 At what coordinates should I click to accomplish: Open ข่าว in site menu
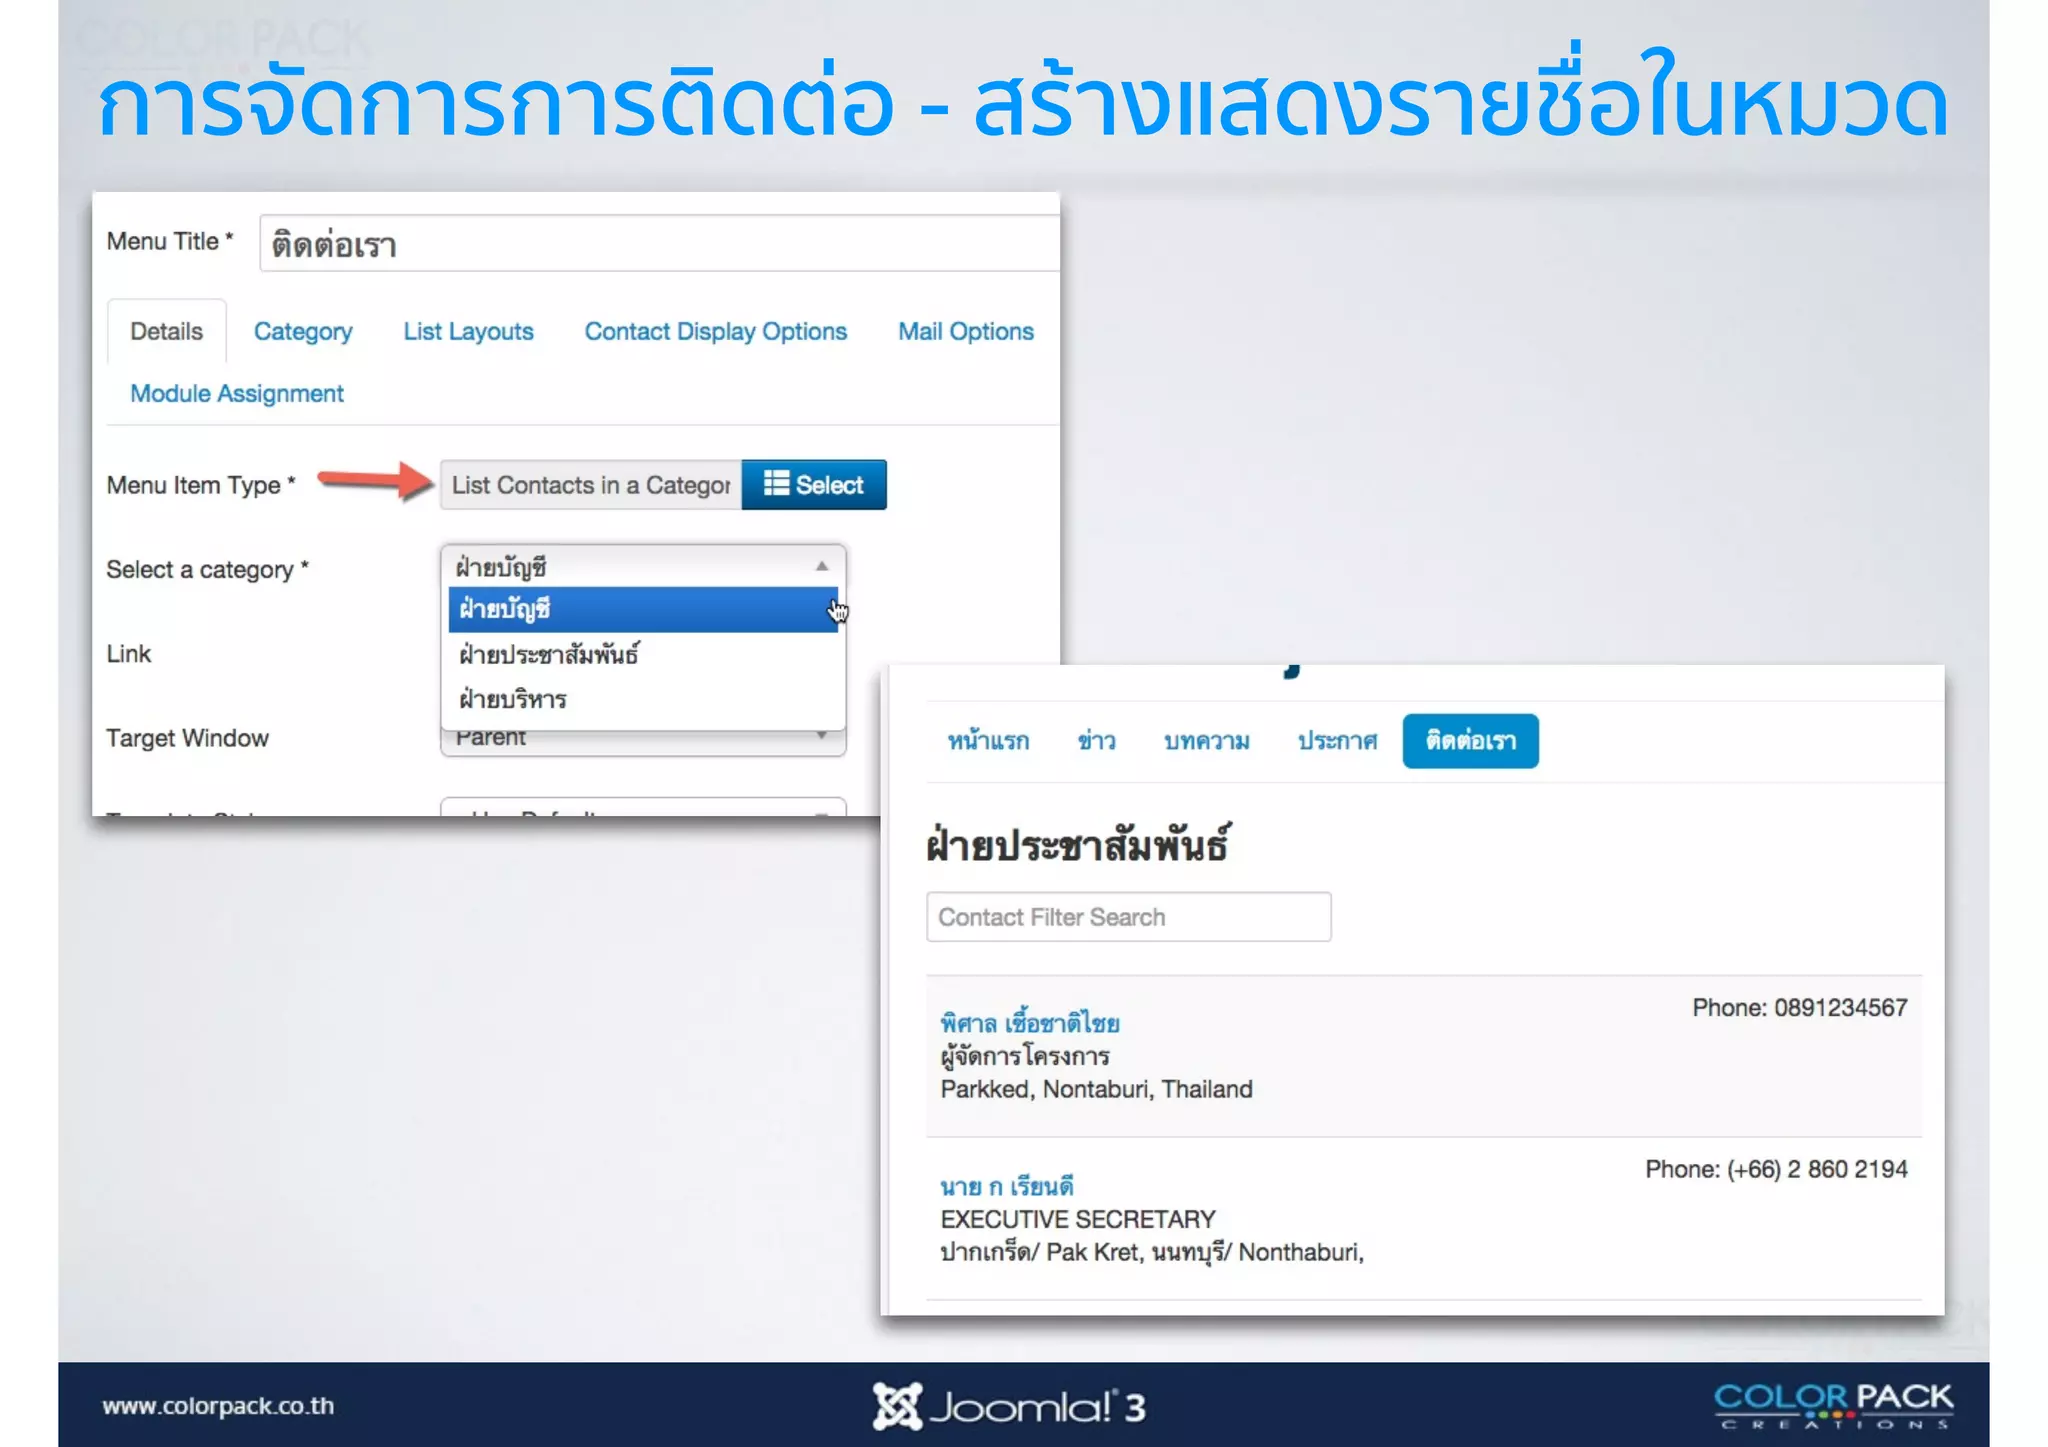(x=1096, y=741)
